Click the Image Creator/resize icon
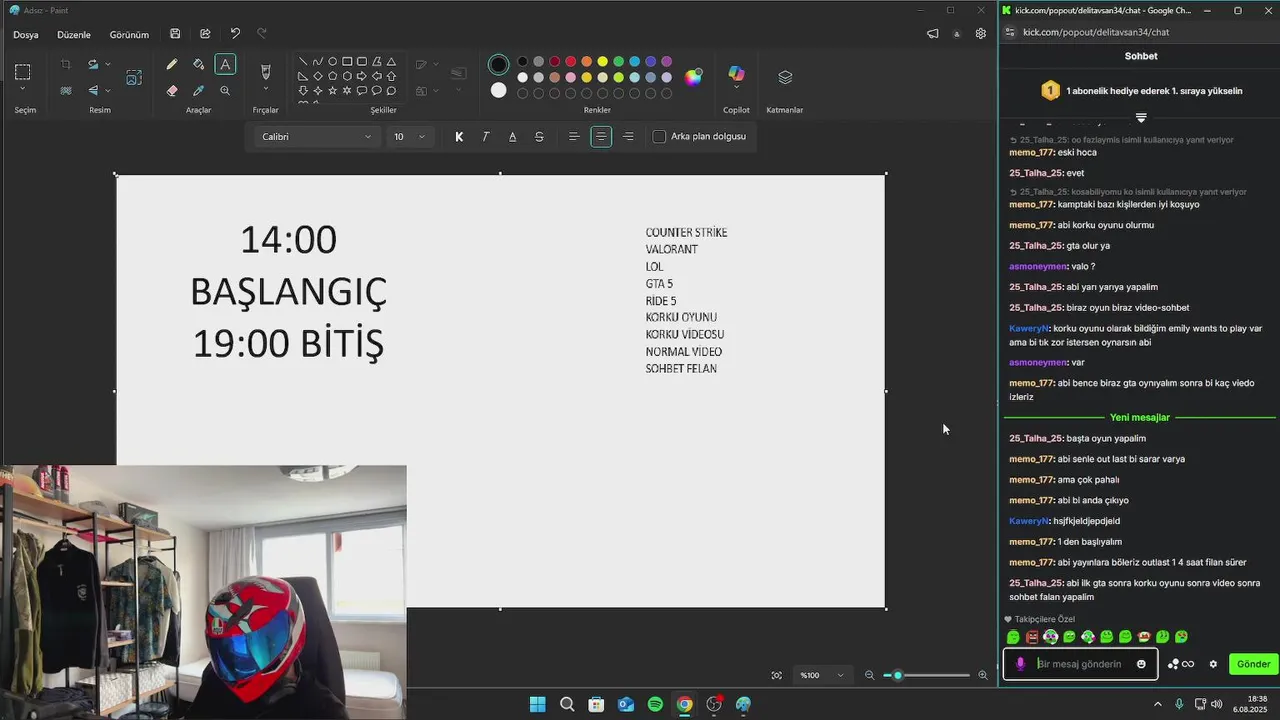Screen dimensions: 1280x720 pos(134,77)
